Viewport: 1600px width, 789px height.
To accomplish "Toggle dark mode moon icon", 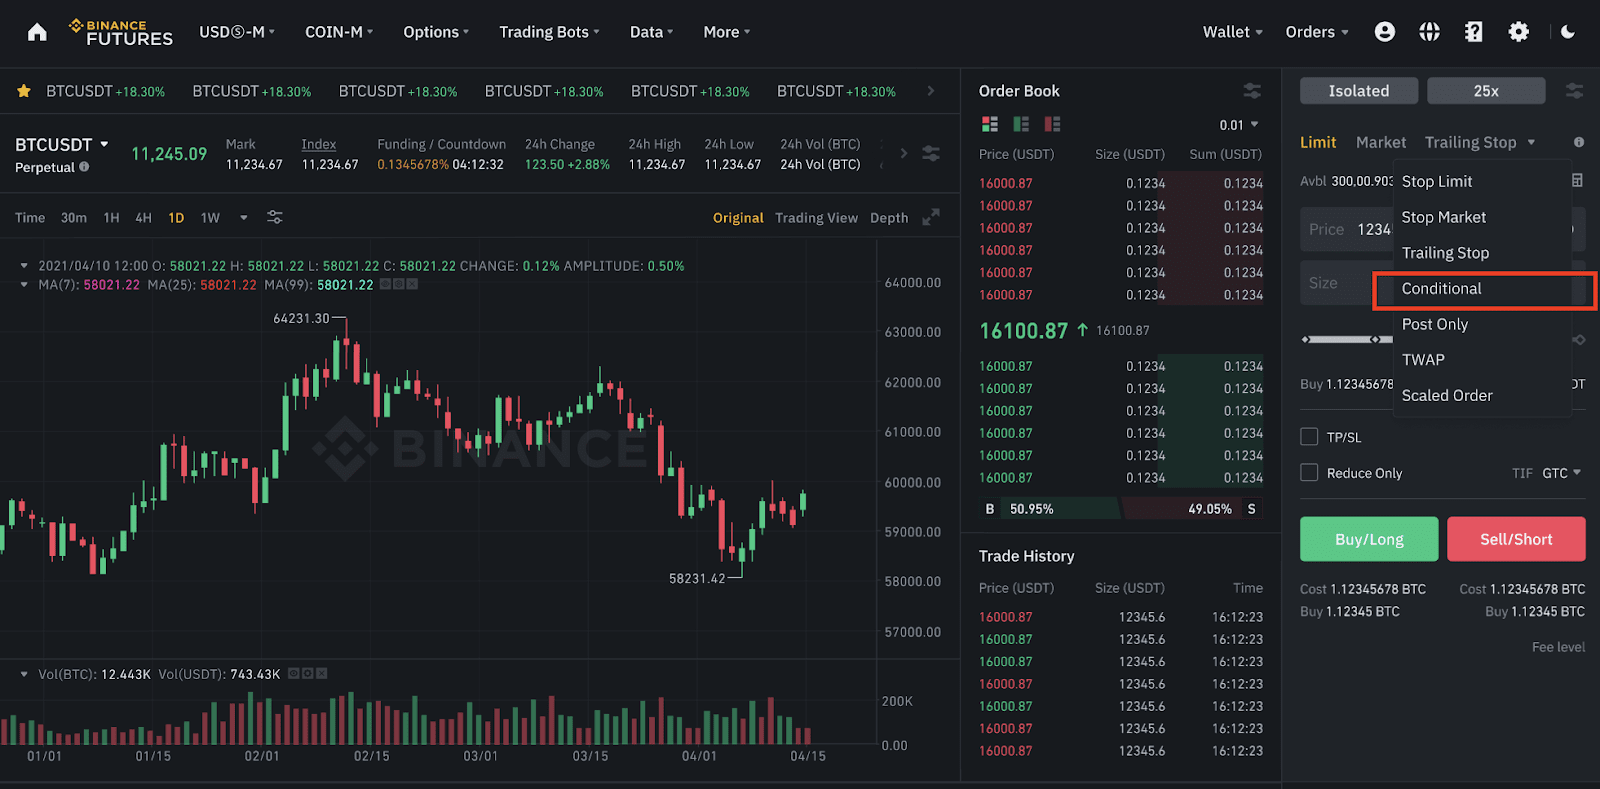I will coord(1568,32).
